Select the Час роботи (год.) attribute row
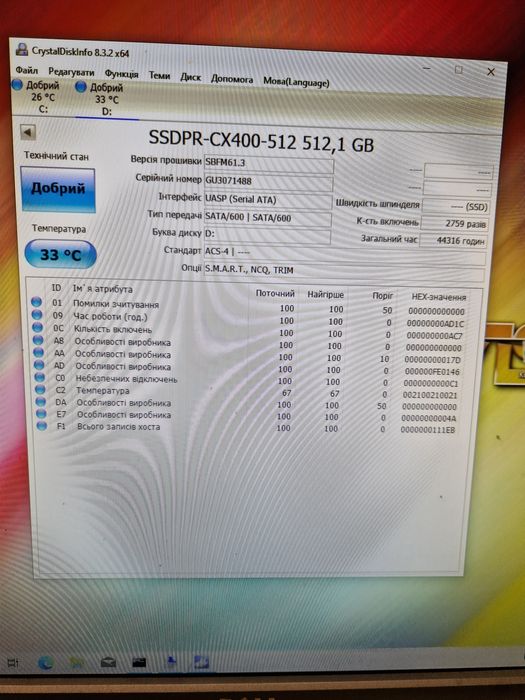Screen dimensions: 525x700 coord(249,319)
